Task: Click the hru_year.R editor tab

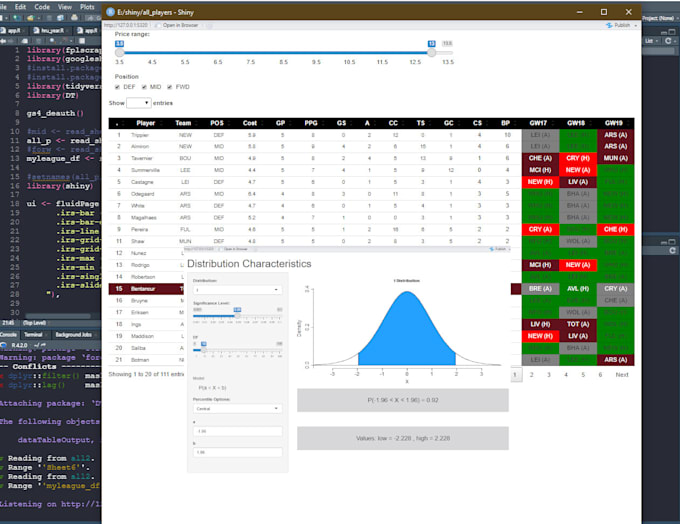Action: coord(49,31)
